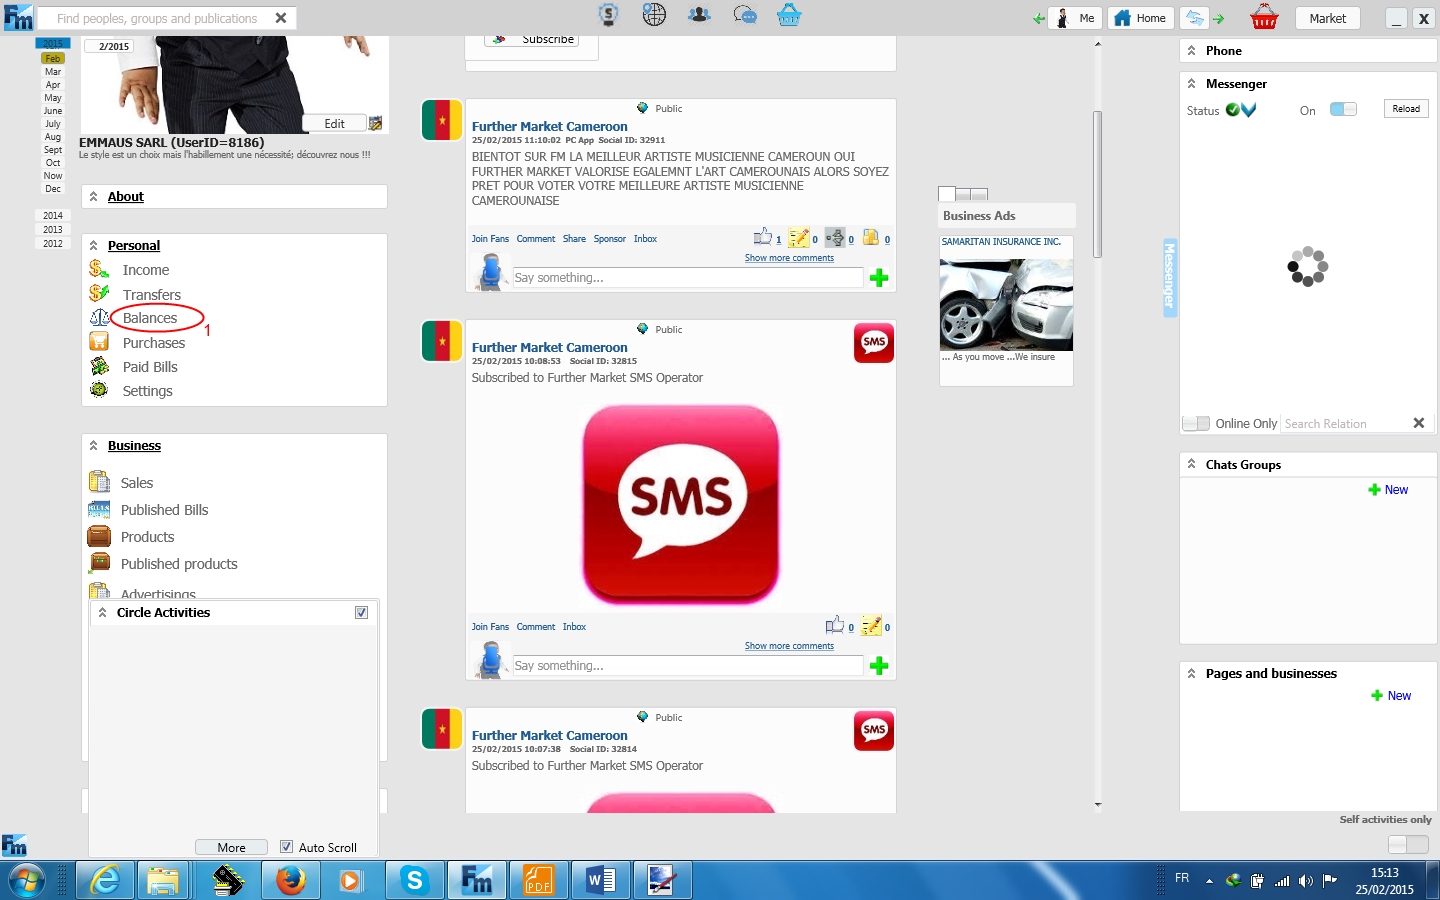Click the Products briefcase icon
The image size is (1440, 900).
(99, 536)
